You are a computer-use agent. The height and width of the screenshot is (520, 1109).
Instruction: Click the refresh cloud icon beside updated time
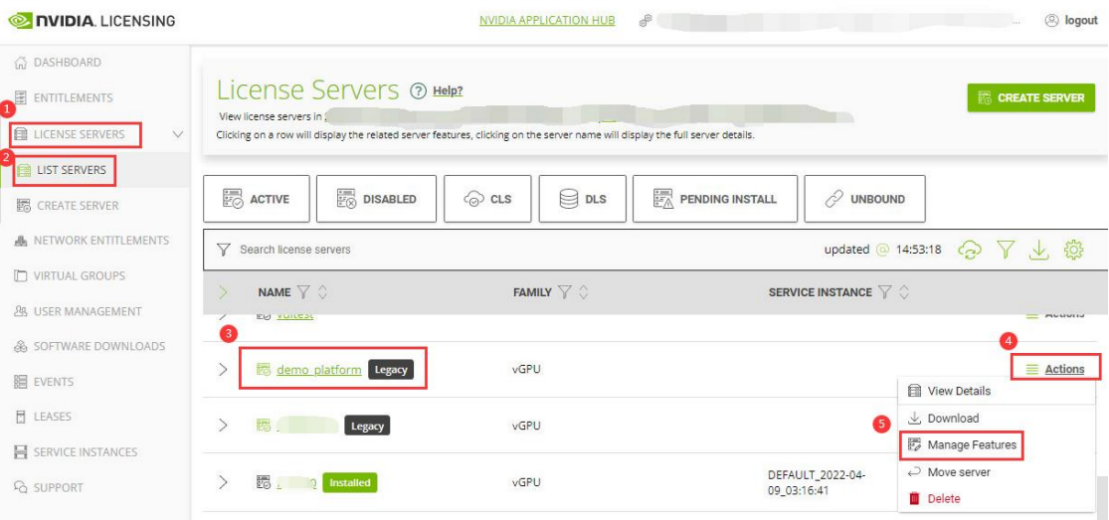point(969,250)
